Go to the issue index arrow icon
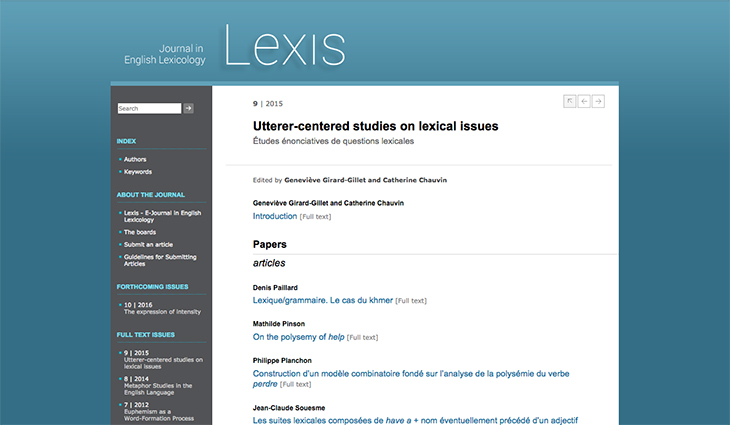This screenshot has height=425, width=730. point(569,101)
